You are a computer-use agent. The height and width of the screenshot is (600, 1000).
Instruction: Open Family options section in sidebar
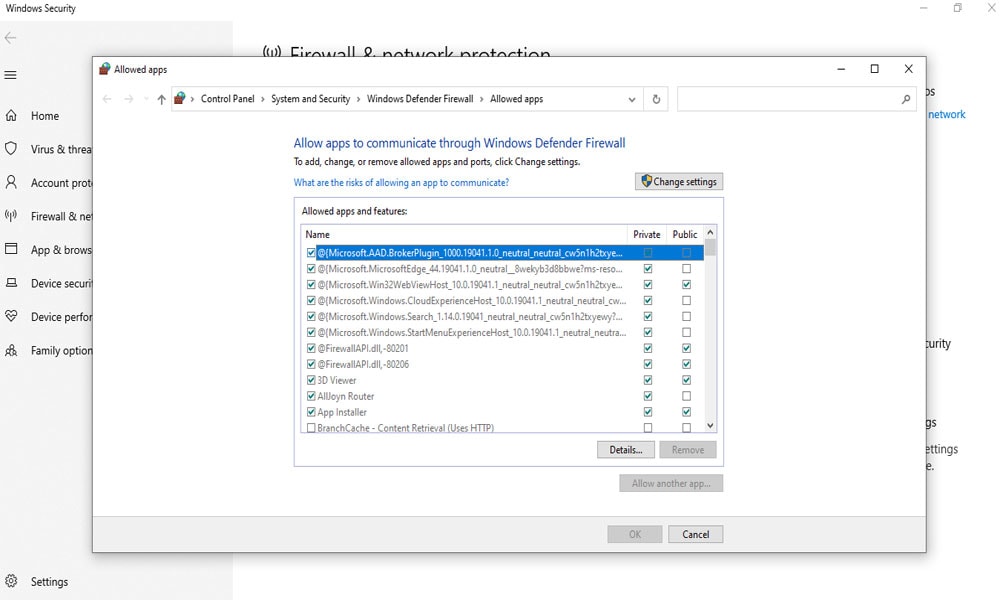click(x=61, y=351)
